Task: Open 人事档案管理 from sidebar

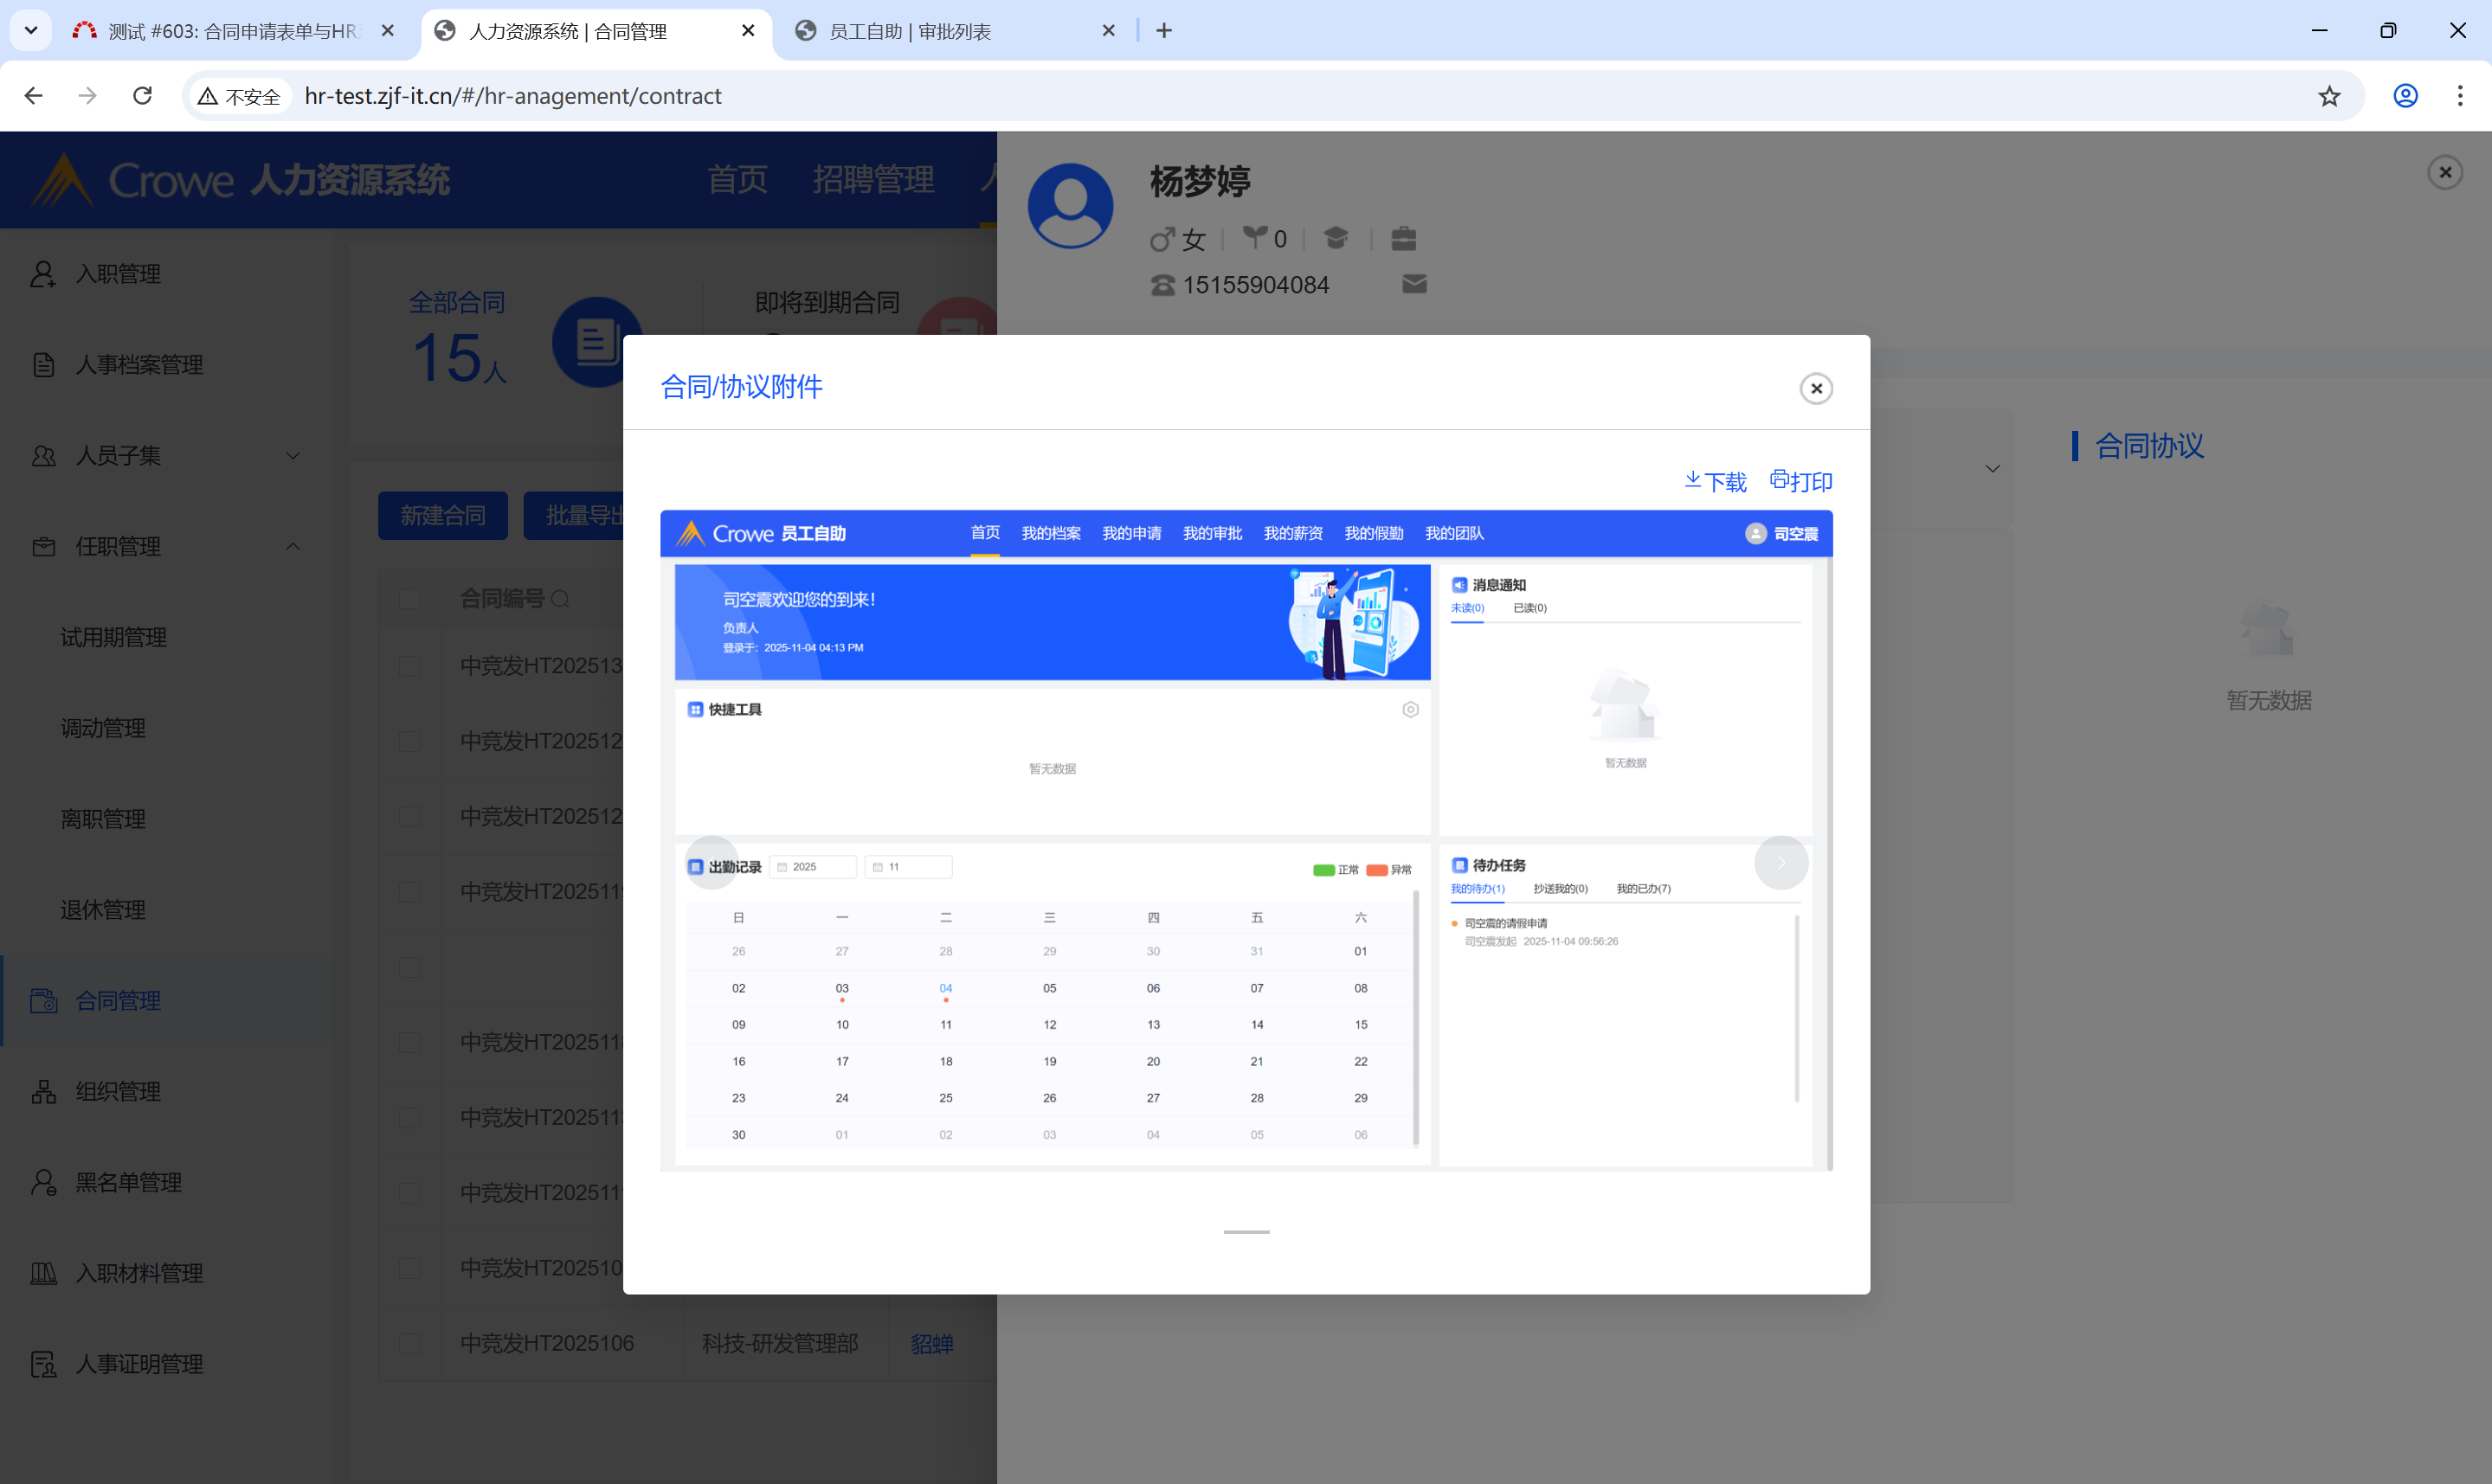Action: tap(139, 365)
